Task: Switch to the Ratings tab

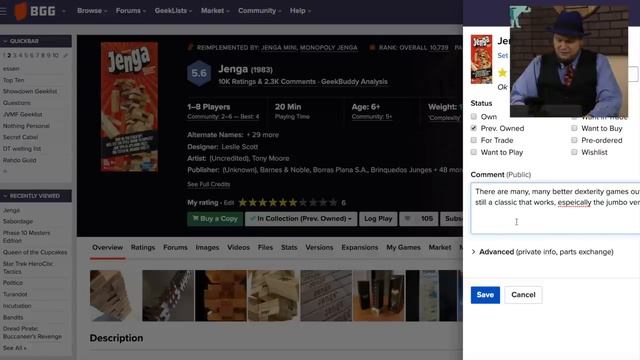Action: (x=143, y=247)
